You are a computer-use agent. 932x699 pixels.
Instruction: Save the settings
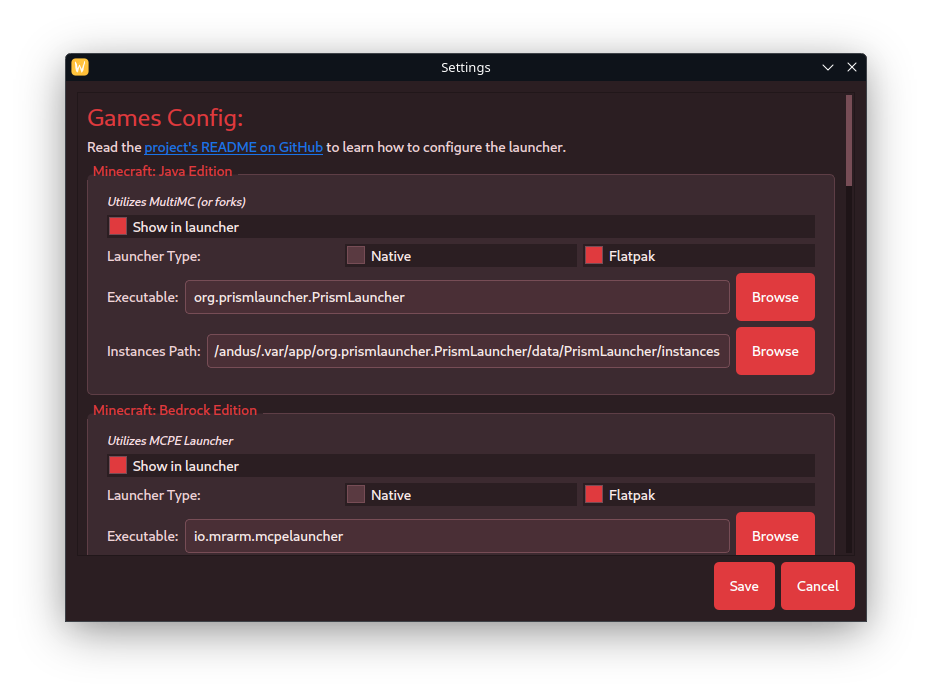[744, 586]
